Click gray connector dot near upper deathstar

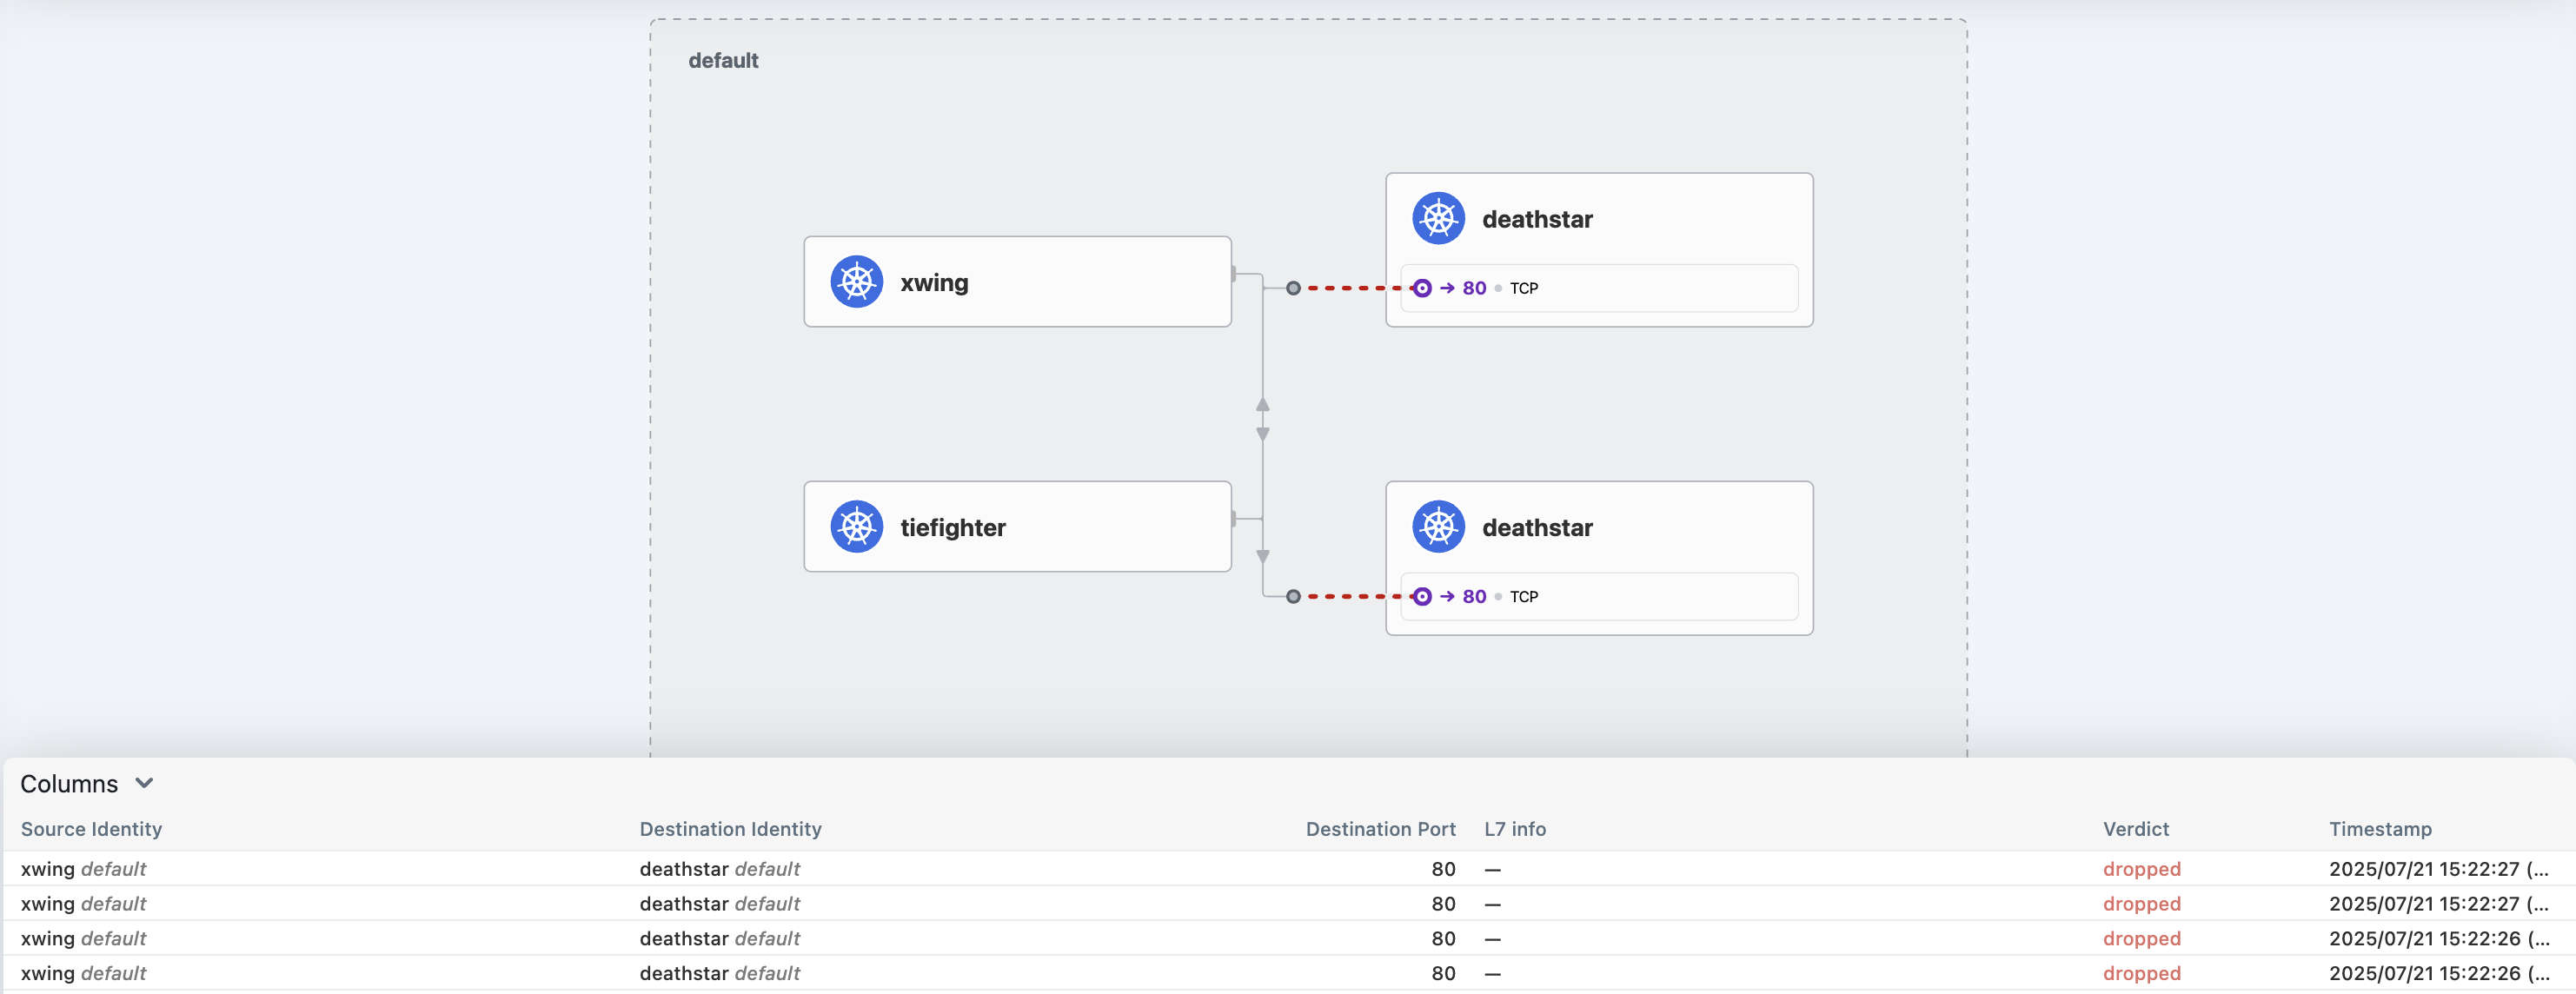click(x=1293, y=288)
